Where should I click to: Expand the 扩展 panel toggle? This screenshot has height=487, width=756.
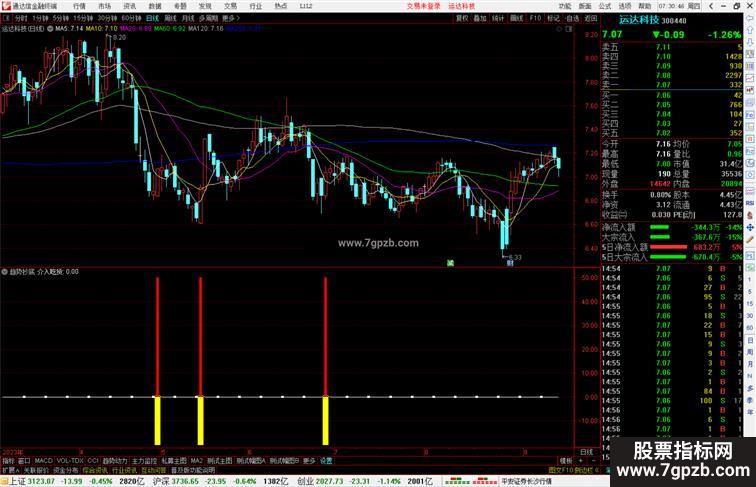(x=10, y=470)
